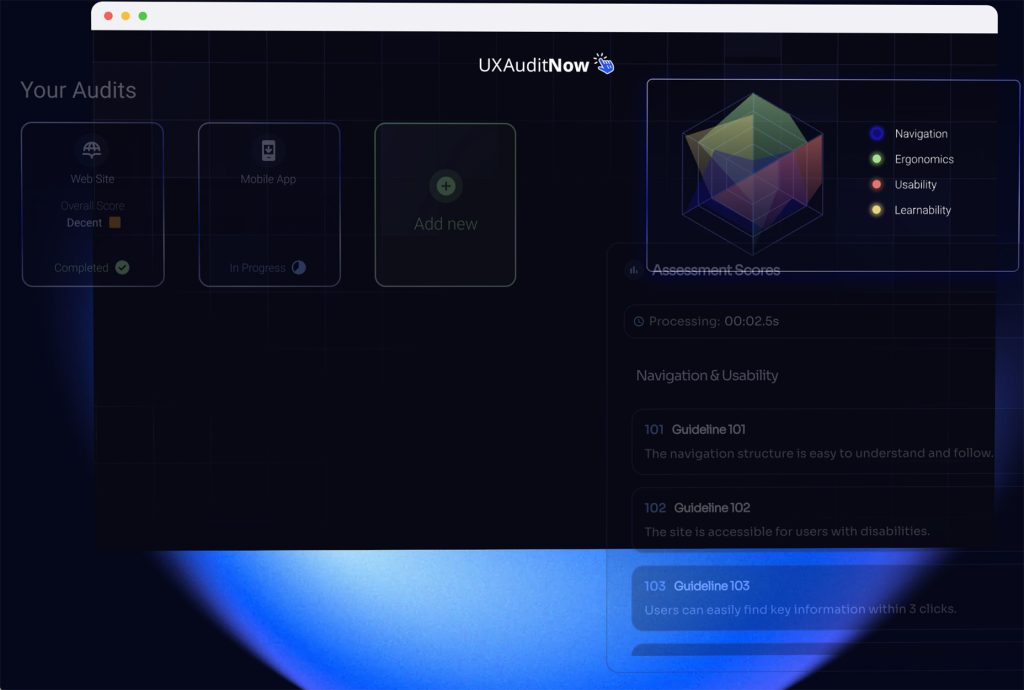Viewport: 1024px width, 690px height.
Task: Click the UXAuditNow title text
Action: [534, 65]
